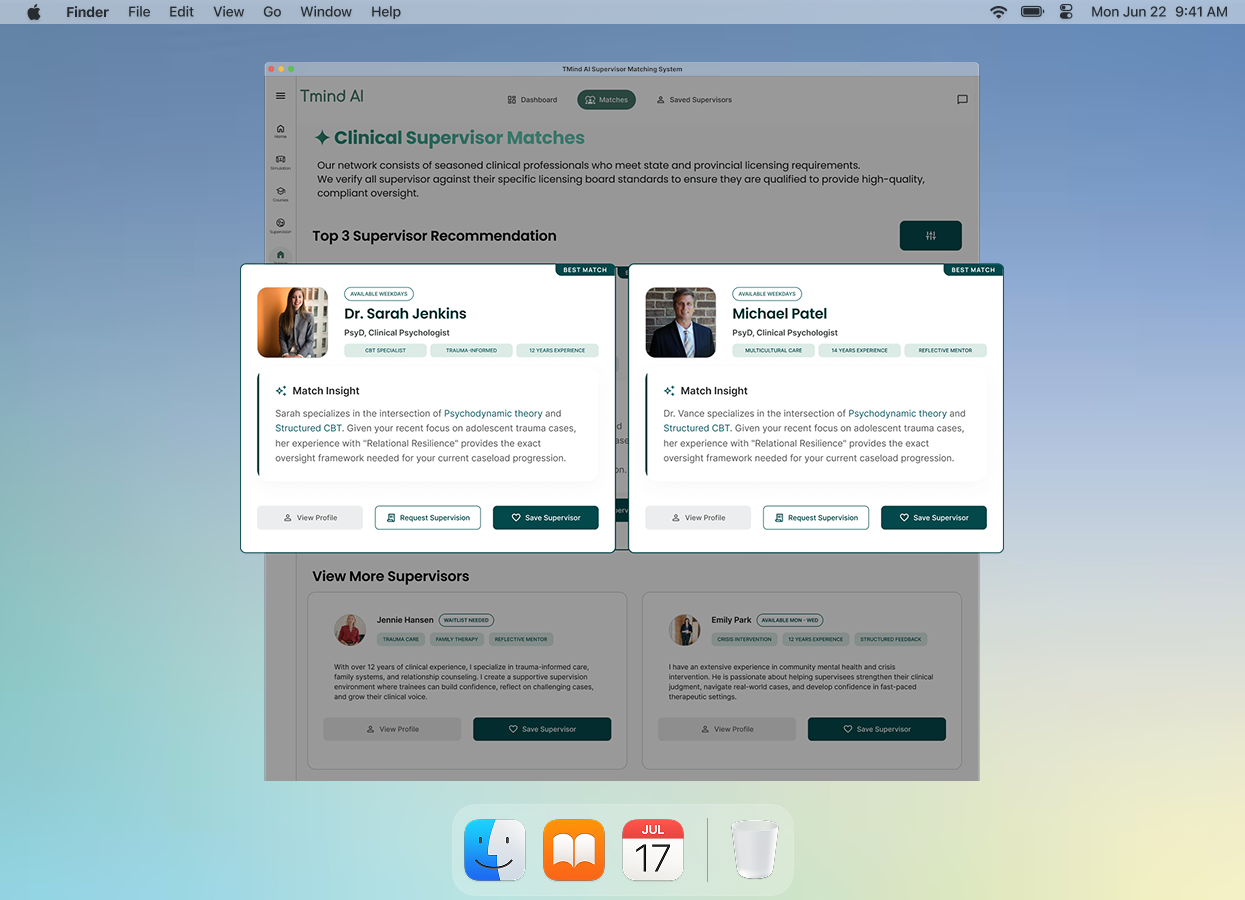Select the Matches tab
Image resolution: width=1245 pixels, height=900 pixels.
point(606,100)
